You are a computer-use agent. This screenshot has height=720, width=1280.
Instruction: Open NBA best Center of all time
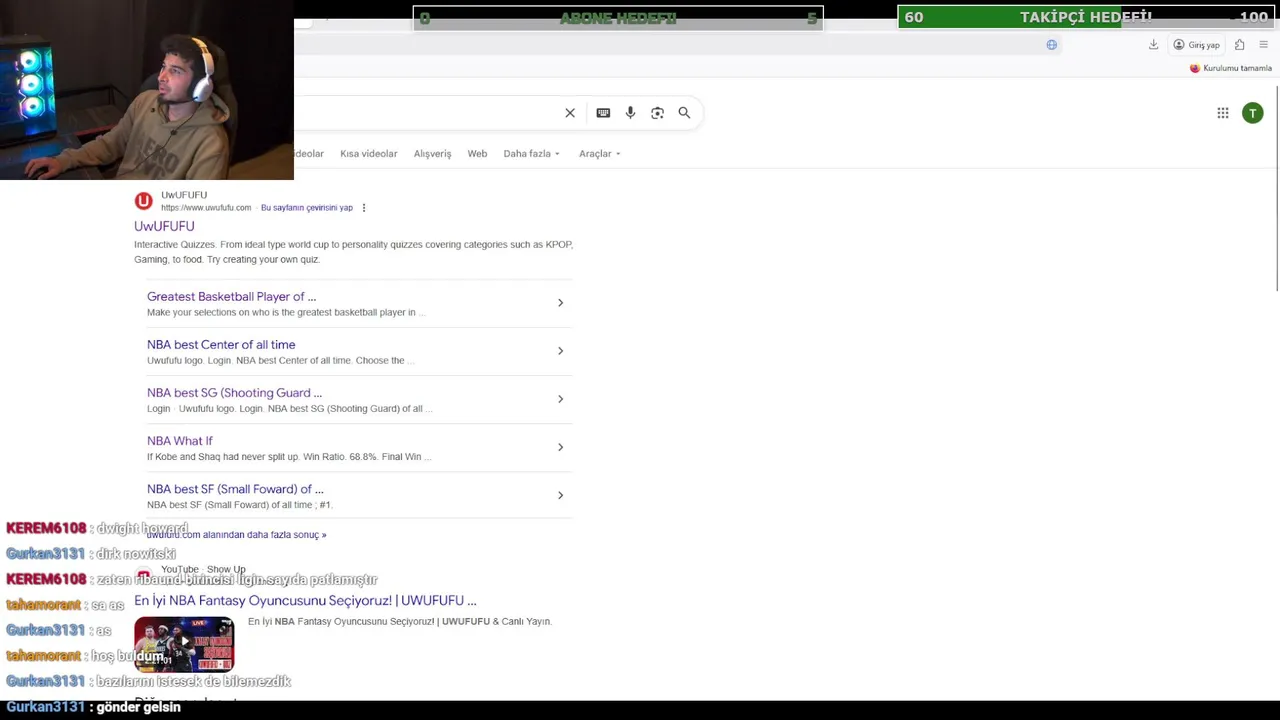221,345
